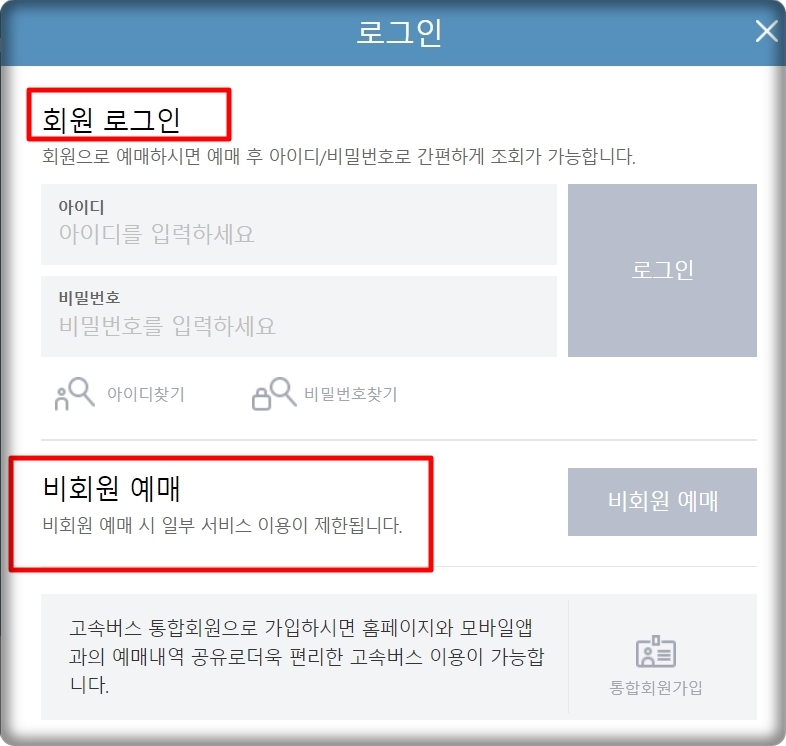The image size is (786, 746).
Task: Open the 아이디찾기 text link
Action: coord(146,394)
